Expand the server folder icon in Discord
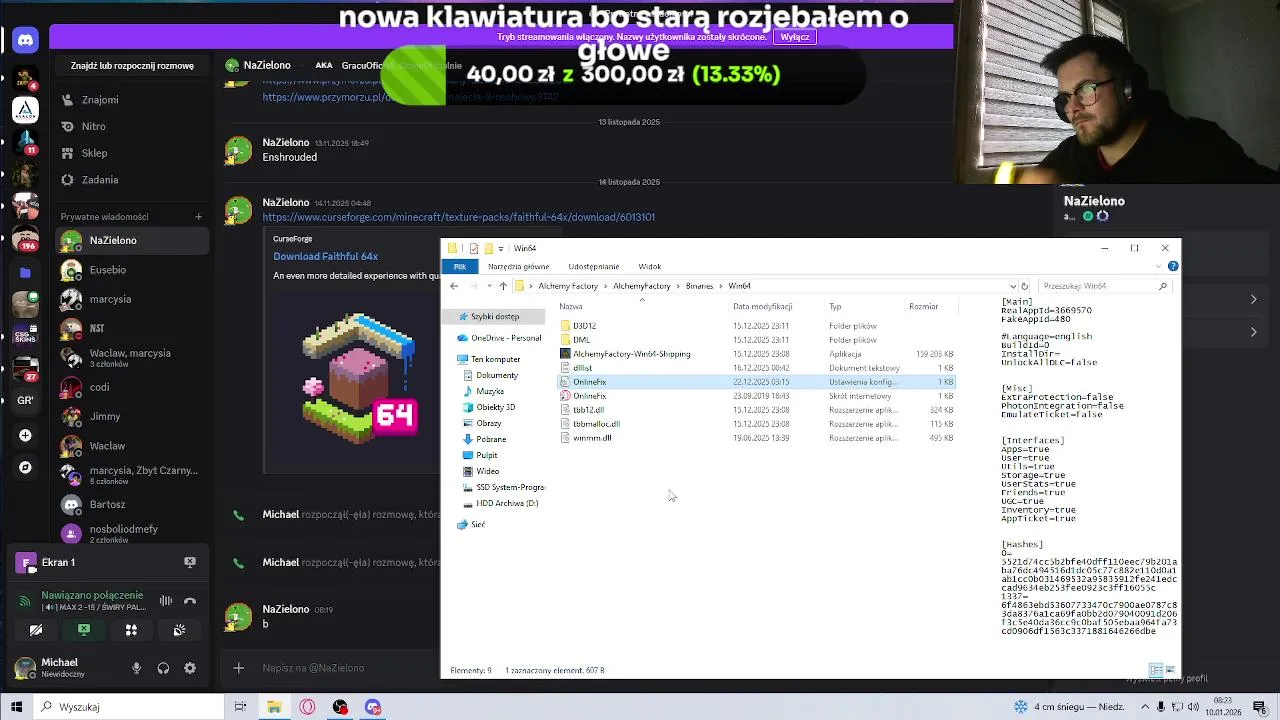1280x720 pixels. [x=25, y=272]
